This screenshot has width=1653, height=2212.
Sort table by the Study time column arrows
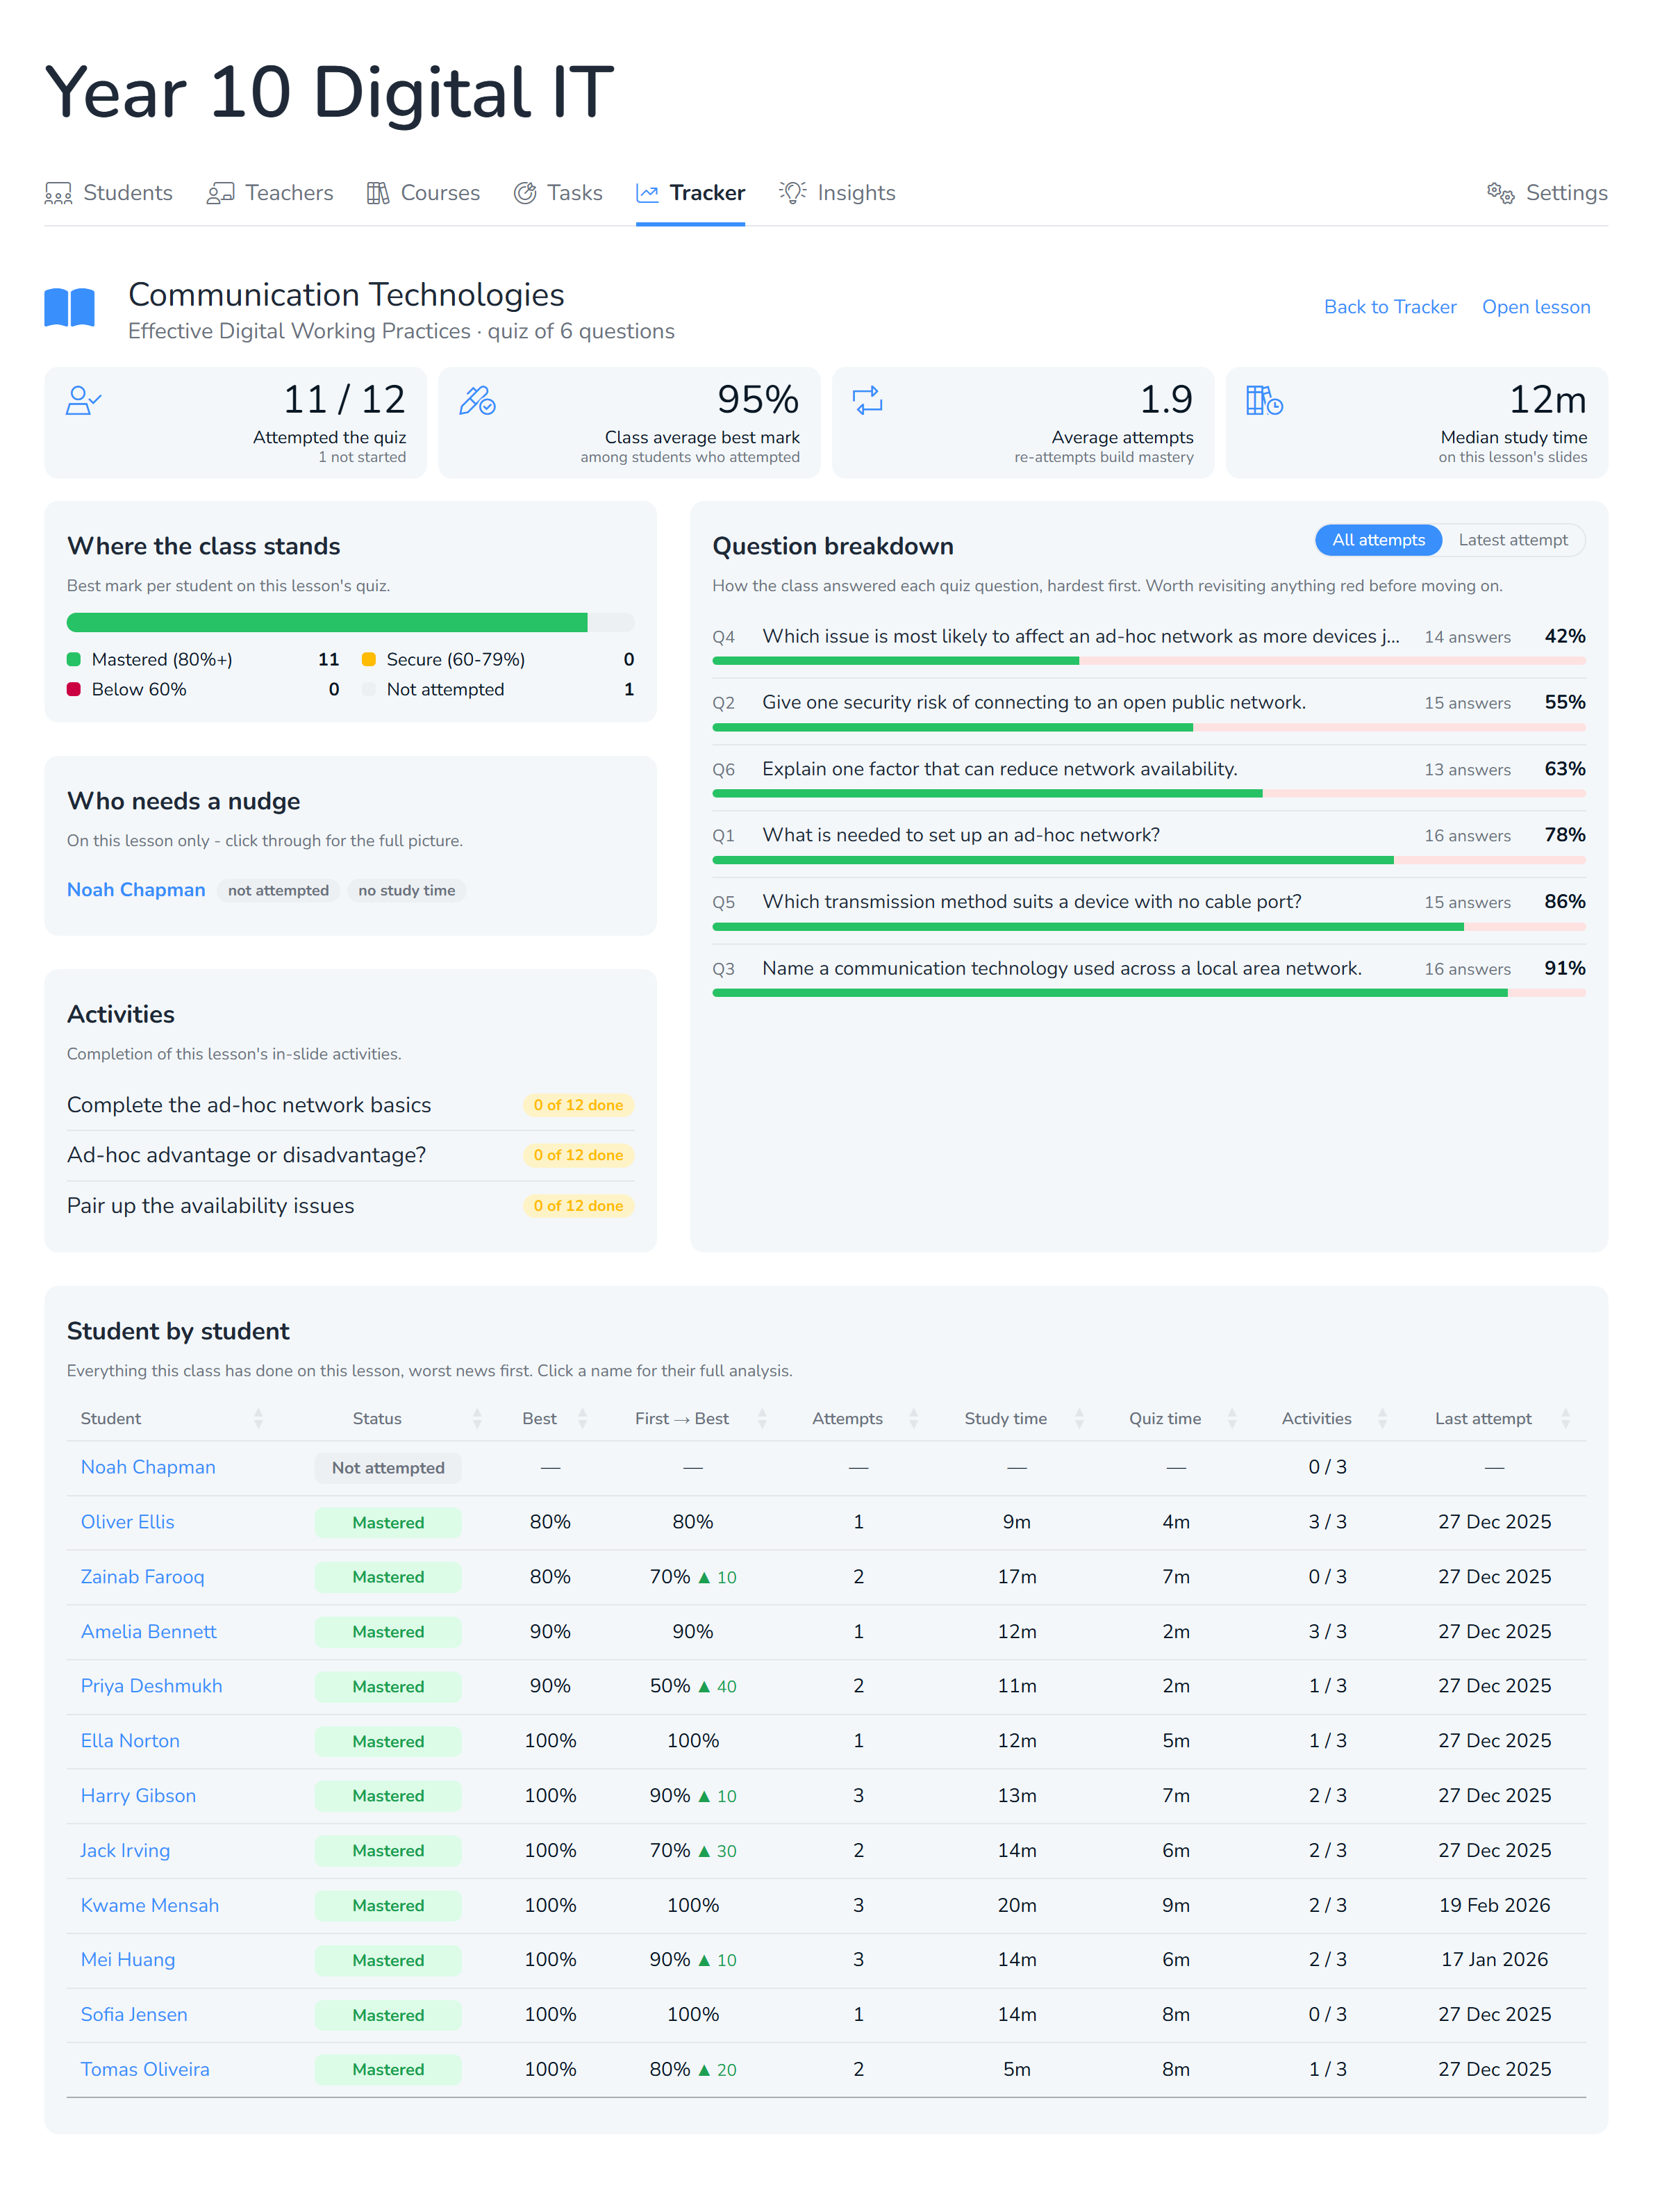(x=1079, y=1418)
